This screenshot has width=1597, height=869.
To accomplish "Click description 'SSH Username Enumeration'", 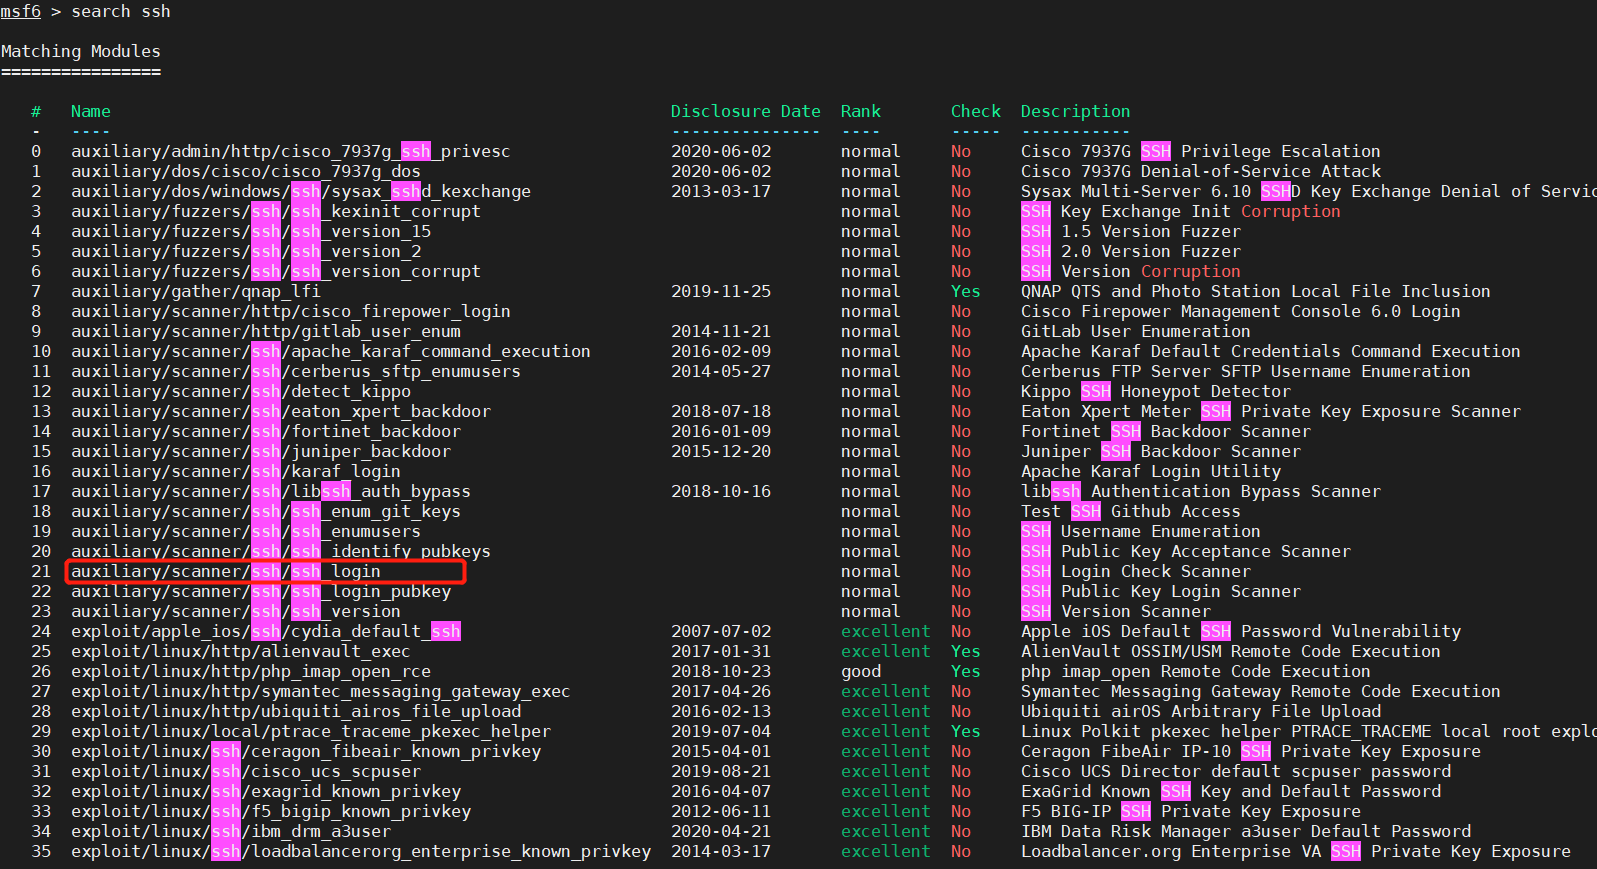I will [1141, 531].
